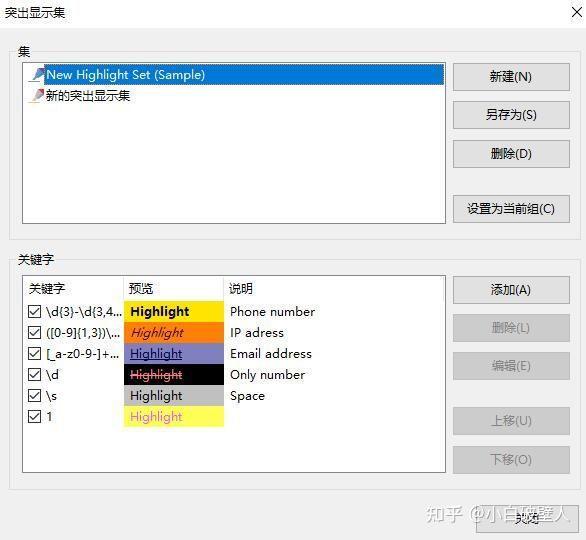Click 设置为当前组(C) button
Image resolution: width=586 pixels, height=540 pixels.
(x=511, y=209)
